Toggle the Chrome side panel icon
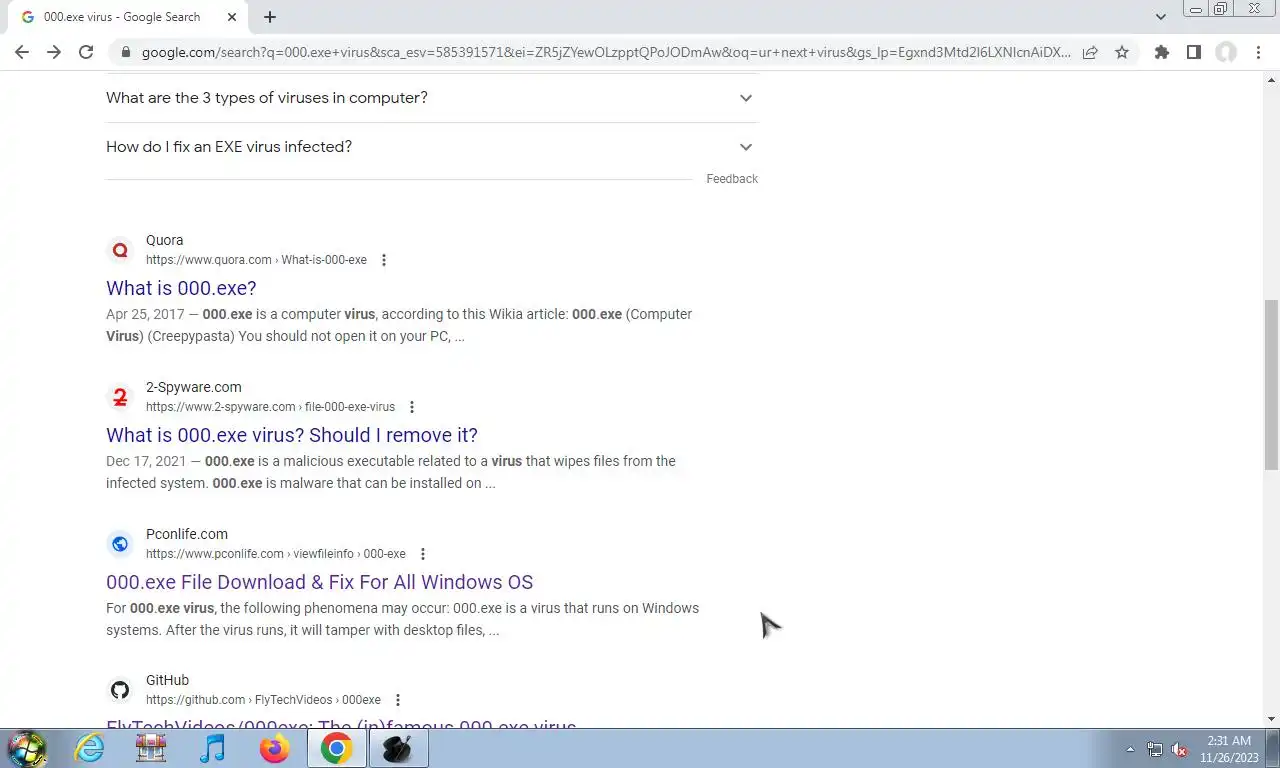 [1193, 52]
